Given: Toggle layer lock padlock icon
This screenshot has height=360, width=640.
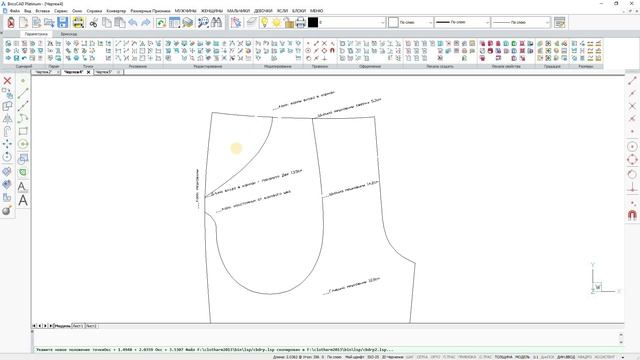Looking at the screenshot, I should click(x=289, y=23).
